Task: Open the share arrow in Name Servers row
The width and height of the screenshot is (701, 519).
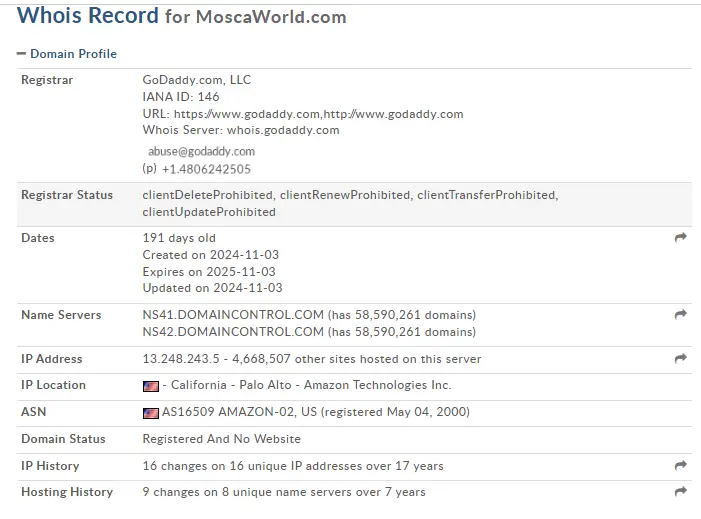Action: click(680, 314)
